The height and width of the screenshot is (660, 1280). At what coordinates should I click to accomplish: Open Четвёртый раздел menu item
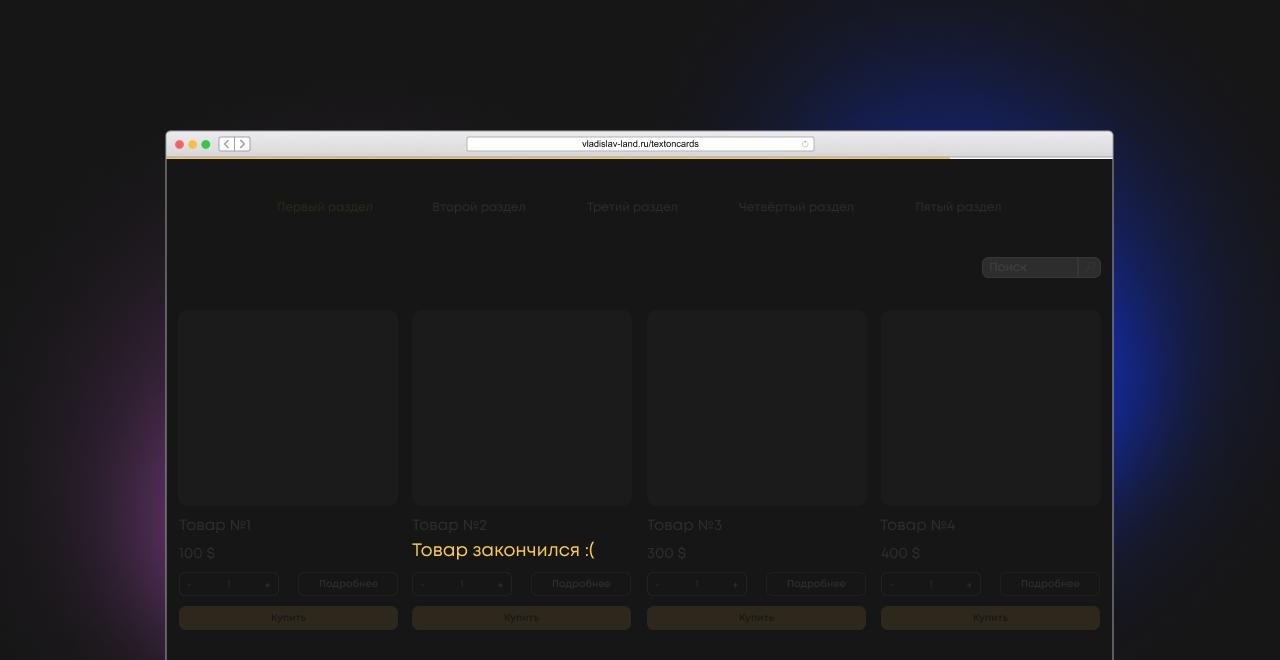(796, 207)
